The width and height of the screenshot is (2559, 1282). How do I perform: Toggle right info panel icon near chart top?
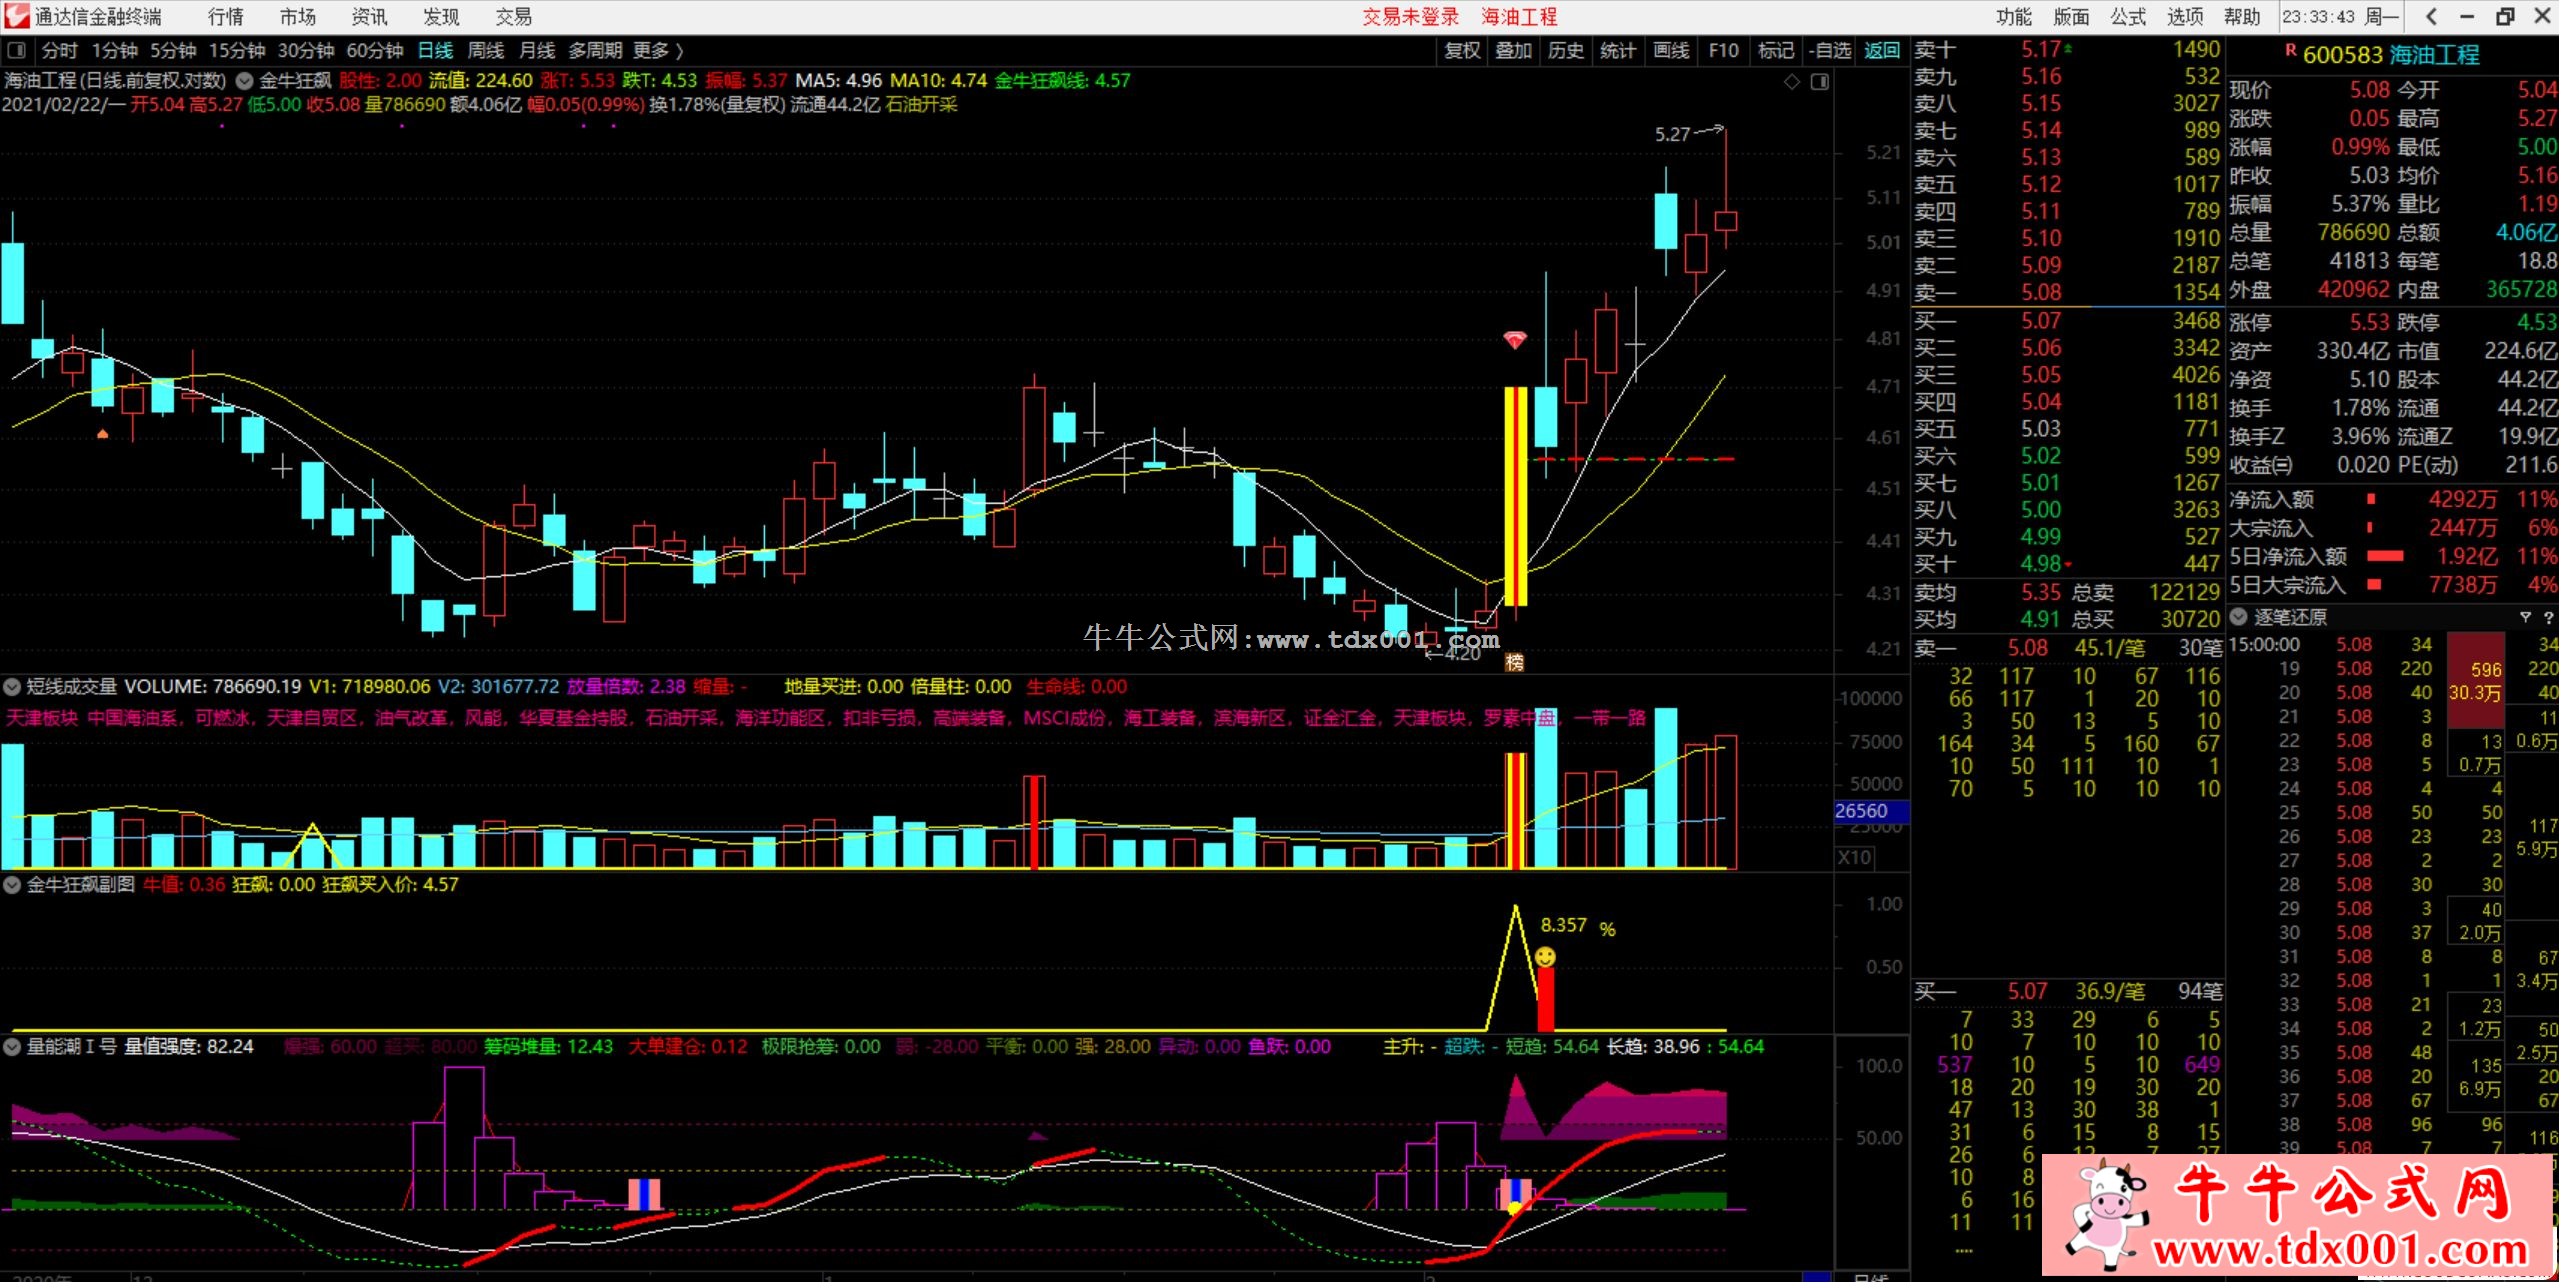[x=1820, y=81]
